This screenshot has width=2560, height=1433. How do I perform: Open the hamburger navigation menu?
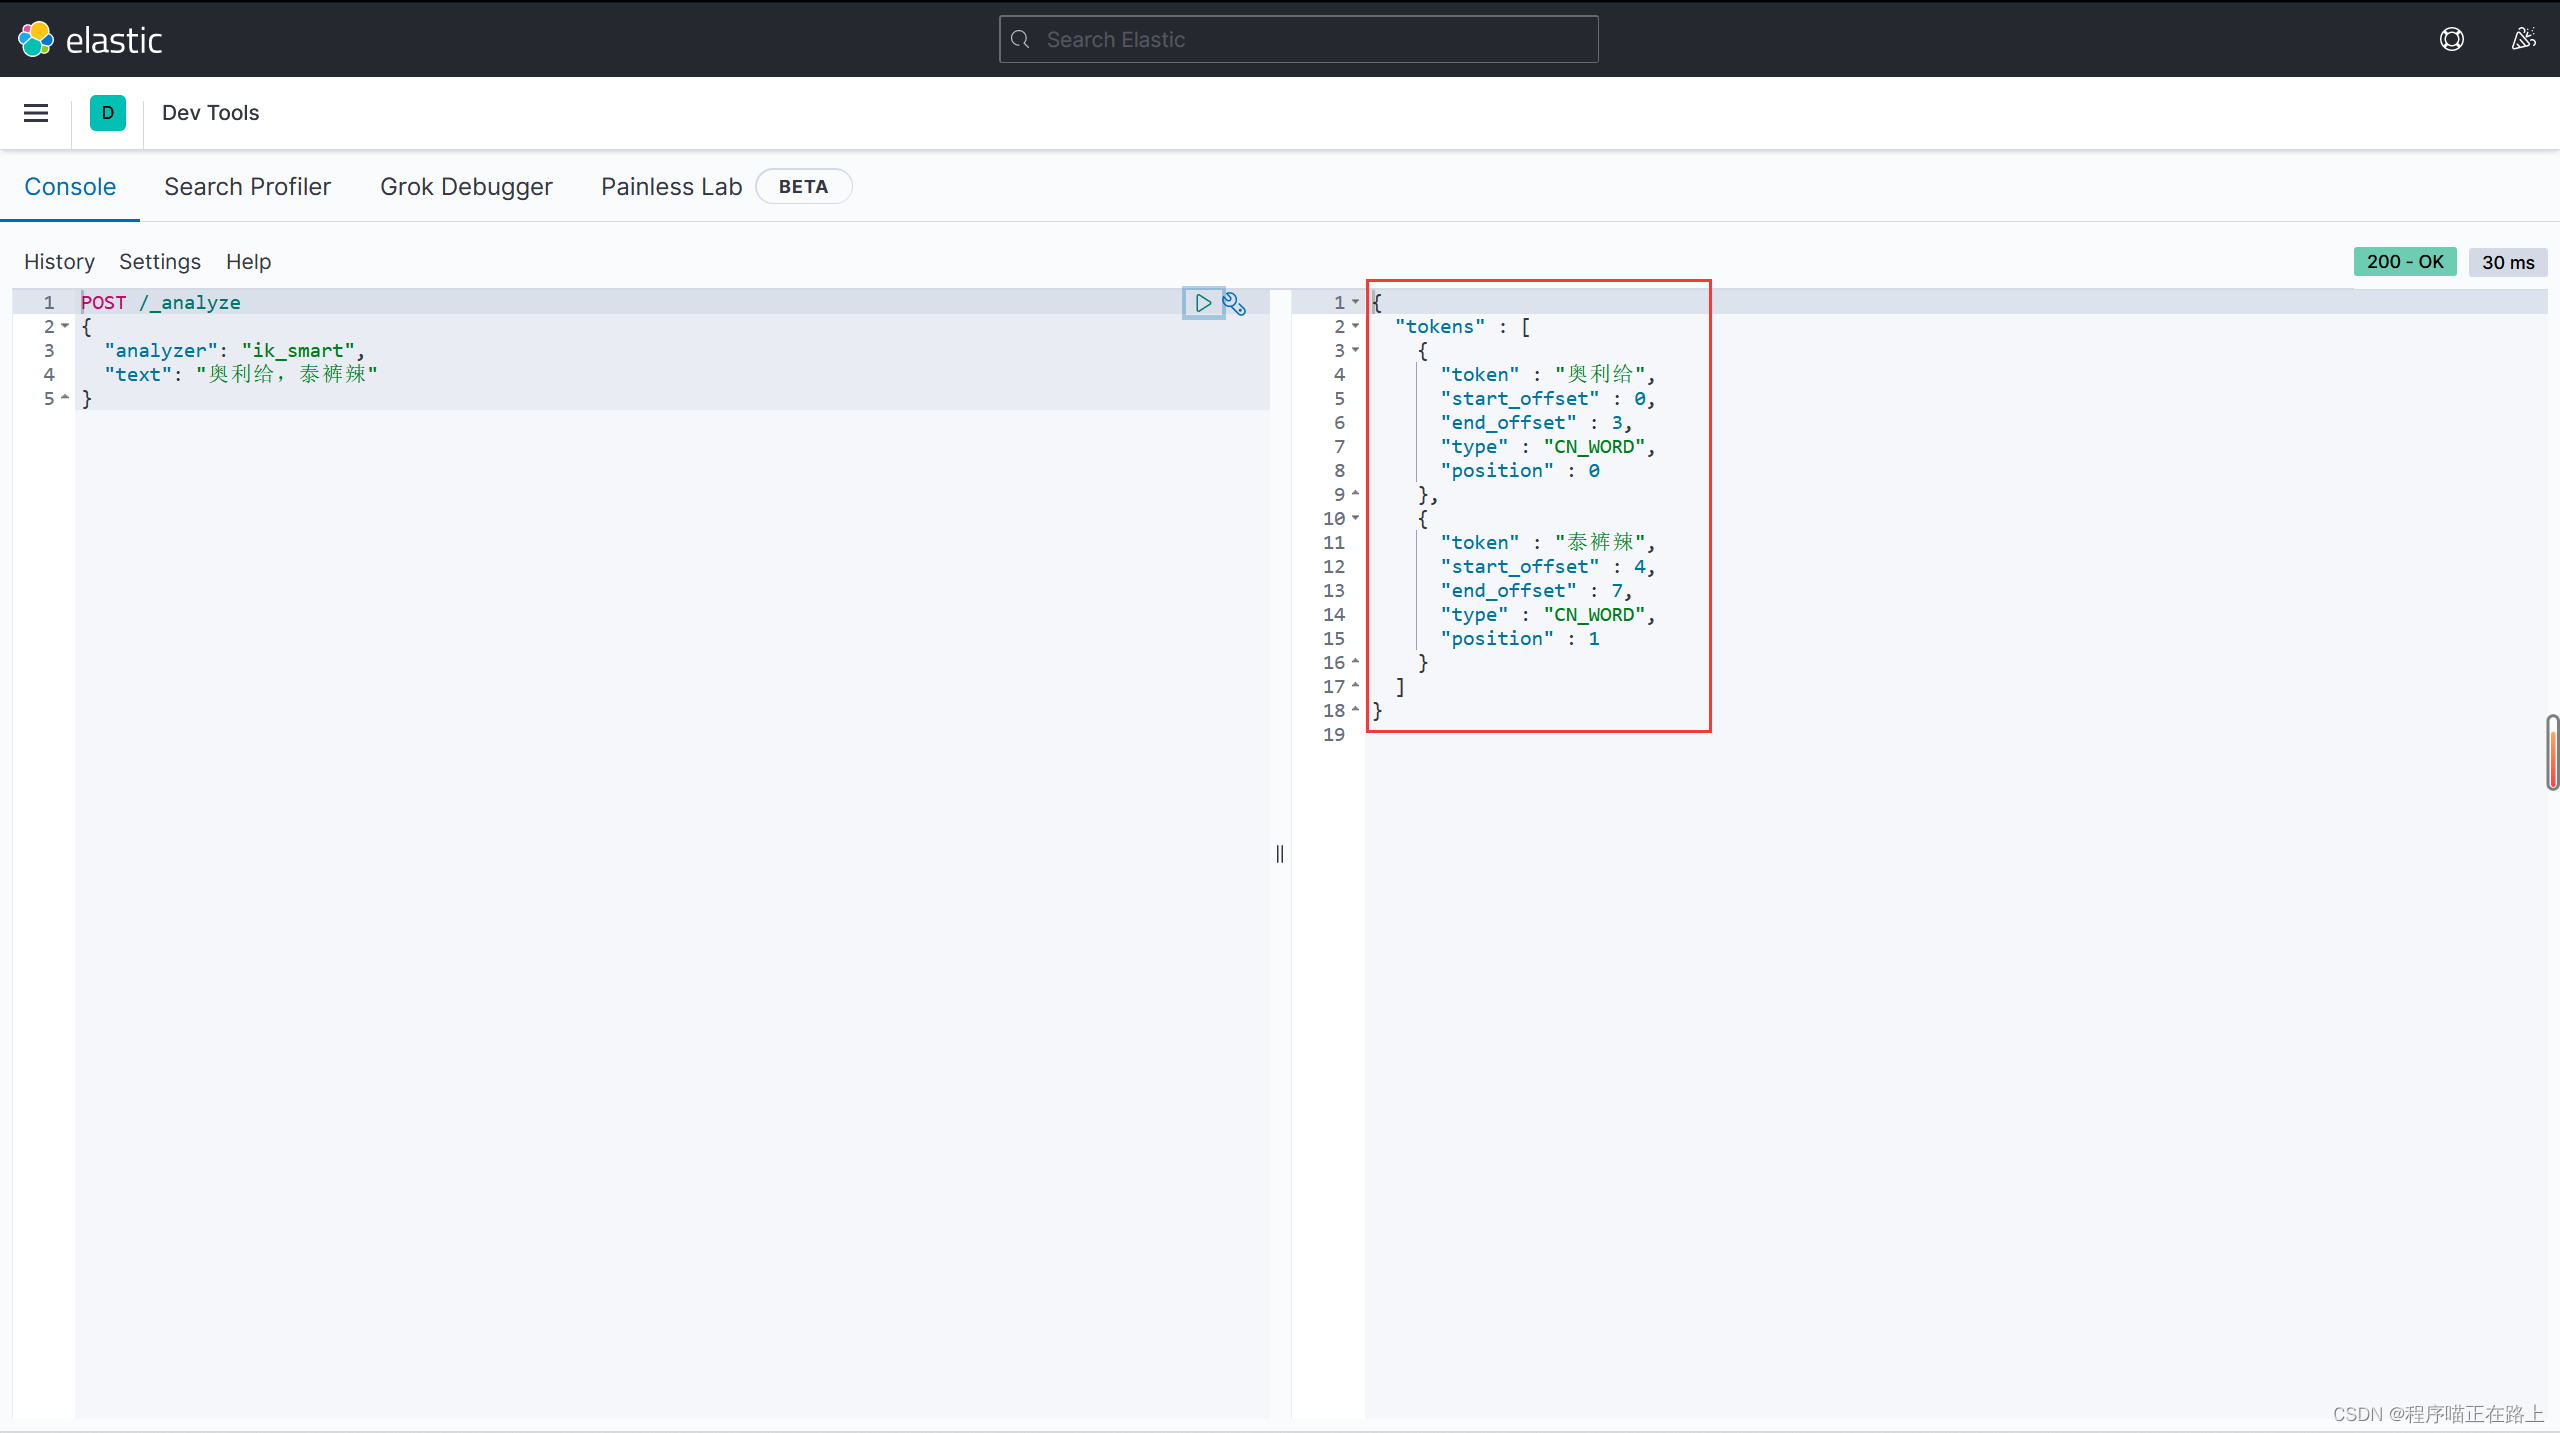point(36,113)
